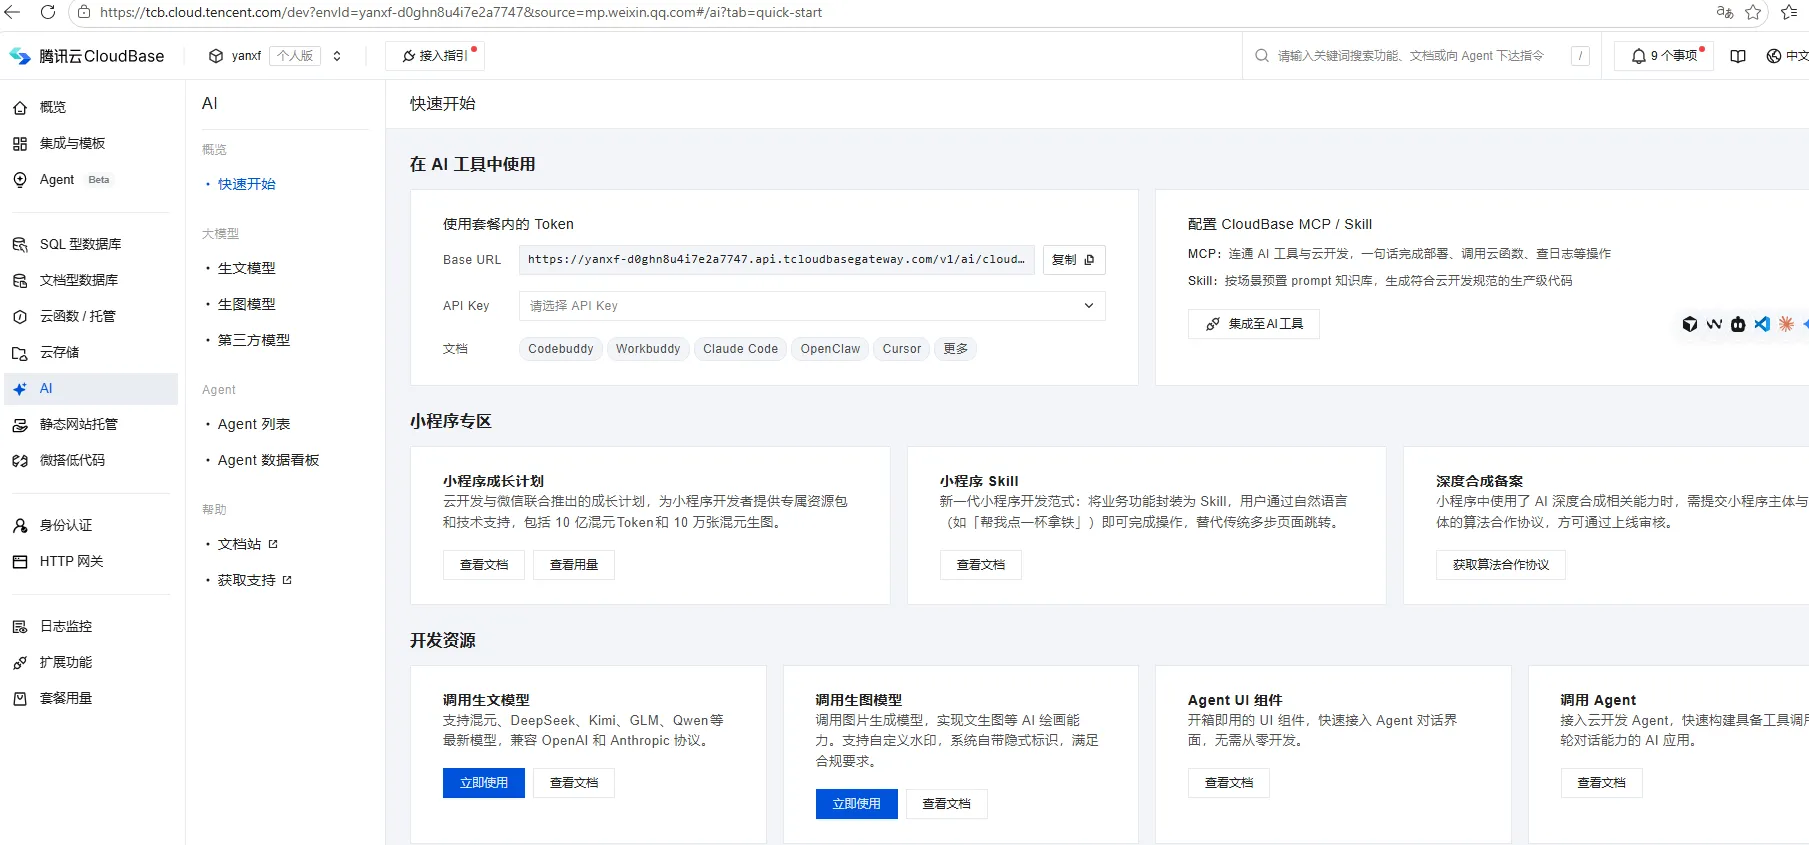Click the Claude asterisk icon in the MCP card
Screen dimensions: 1809x845
1786,324
